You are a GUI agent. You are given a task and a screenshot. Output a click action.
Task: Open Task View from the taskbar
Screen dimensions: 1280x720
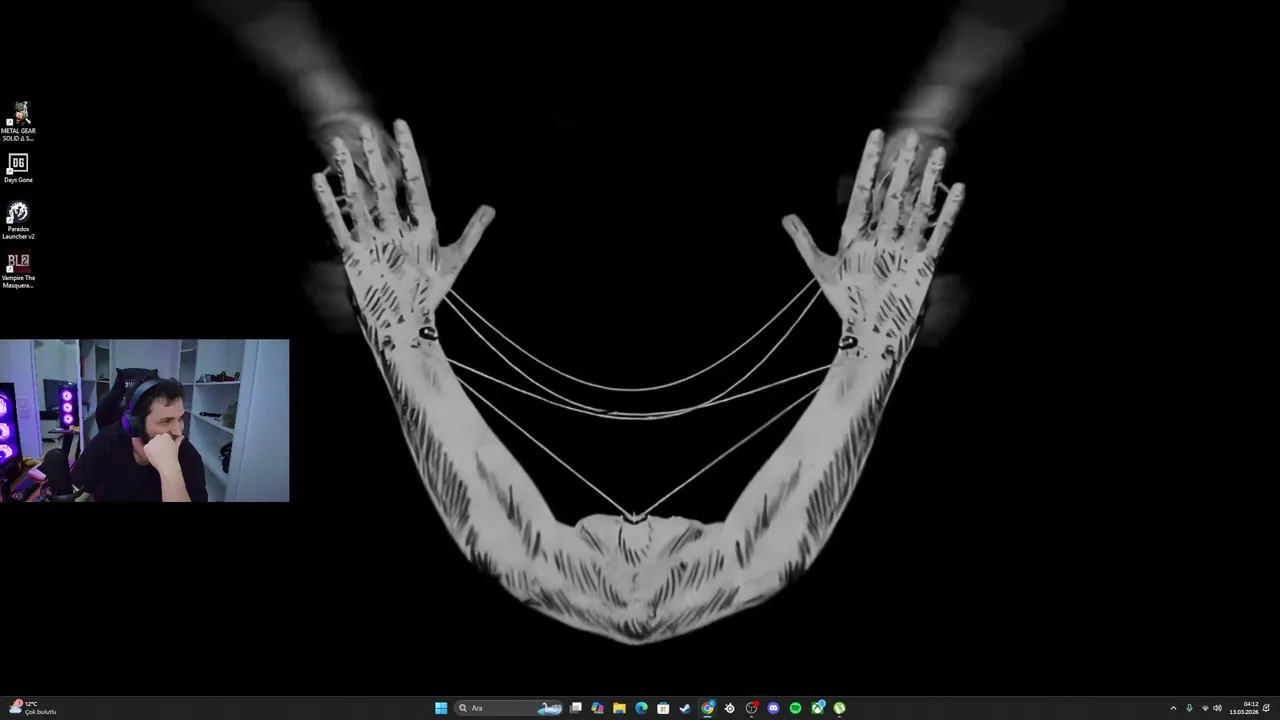pos(576,708)
